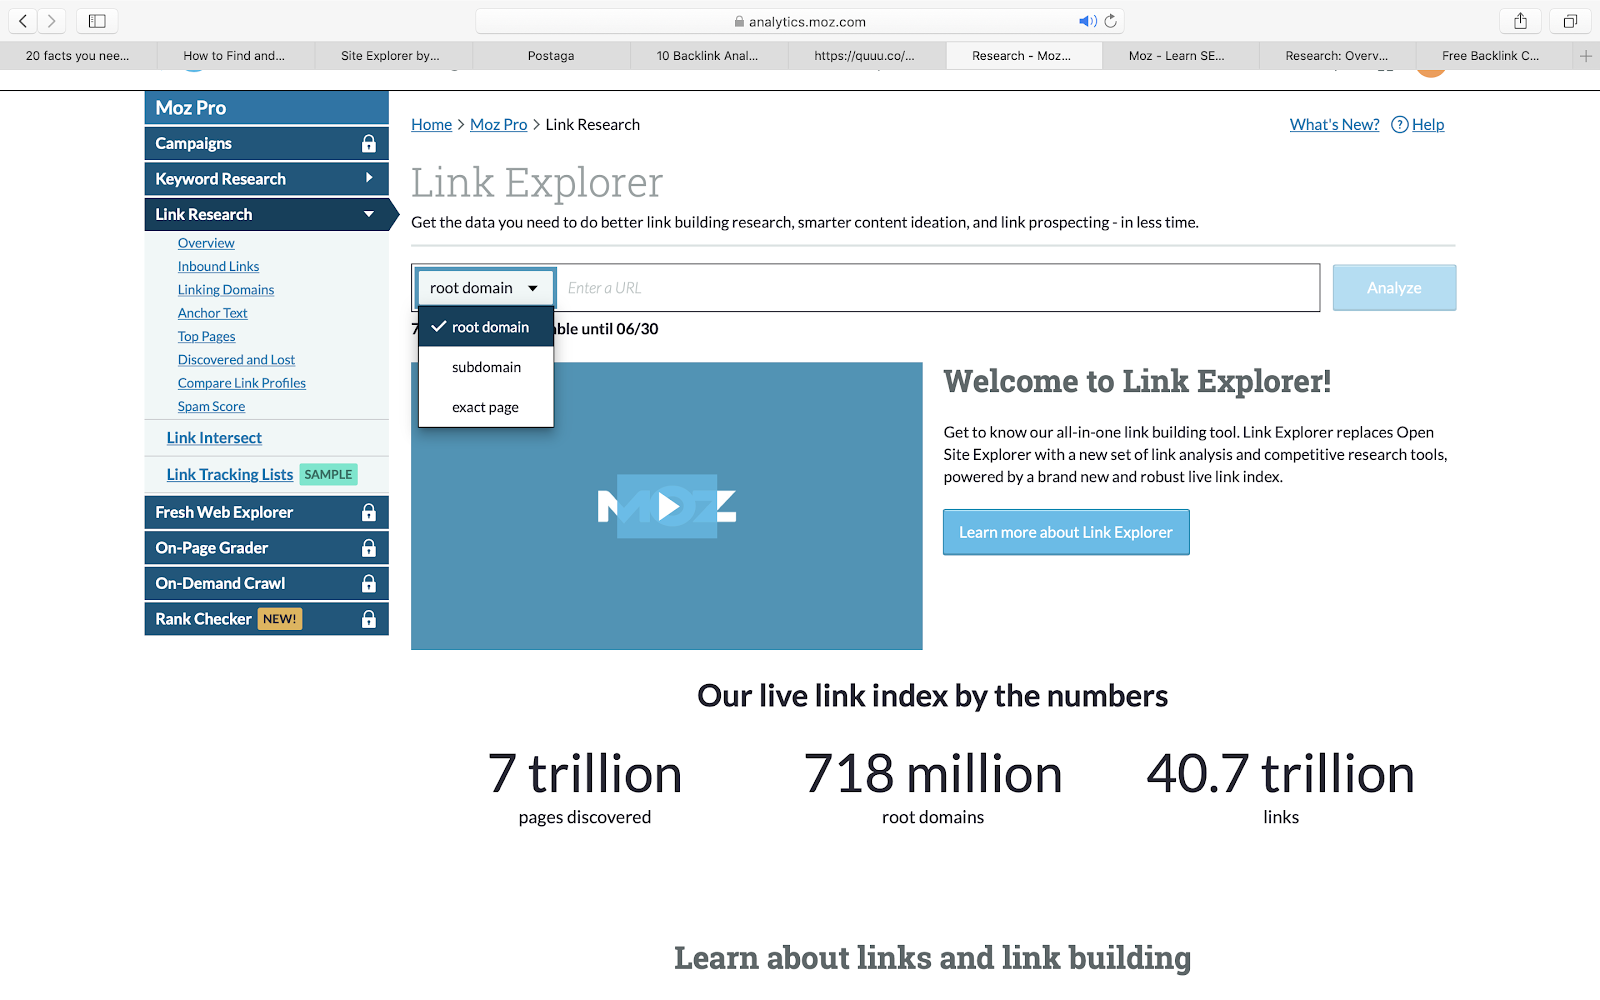
Task: Switch to the 'Site Explorer by...' tab
Action: (x=392, y=56)
